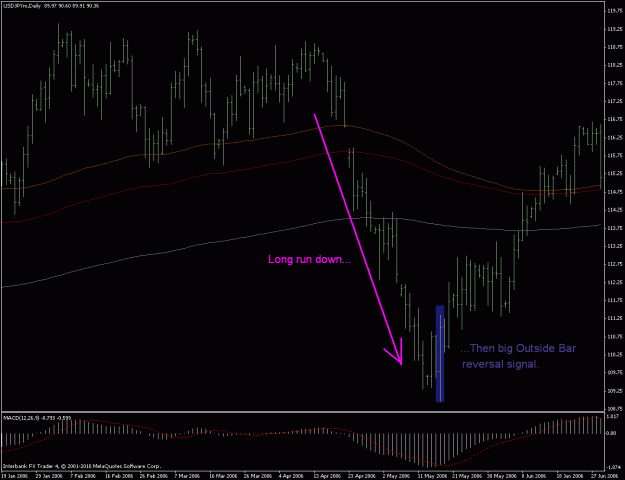
Task: Select the 'Long run down...' text label
Action: [310, 260]
